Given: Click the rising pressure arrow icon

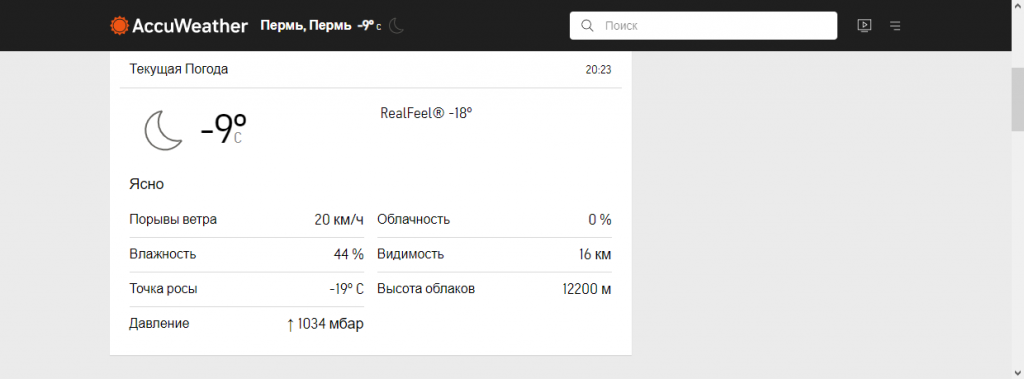Looking at the screenshot, I should [291, 324].
